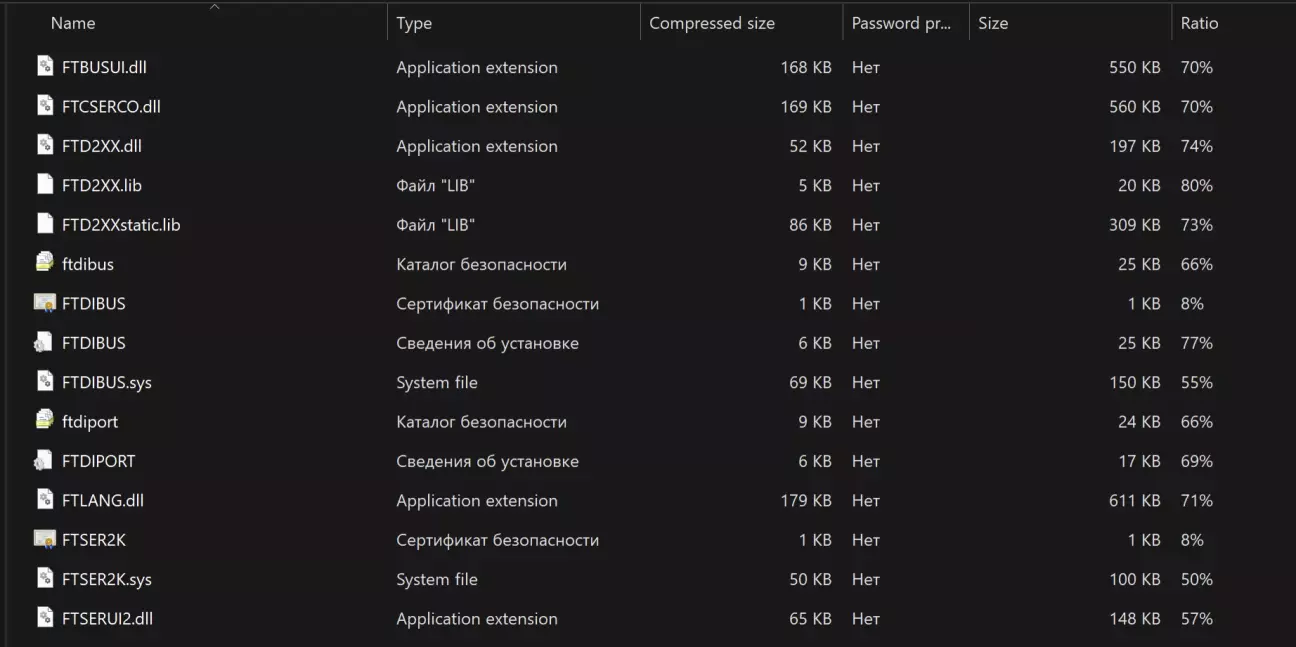1296x647 pixels.
Task: Click the FTBUSUI.dll file icon
Action: (44, 67)
